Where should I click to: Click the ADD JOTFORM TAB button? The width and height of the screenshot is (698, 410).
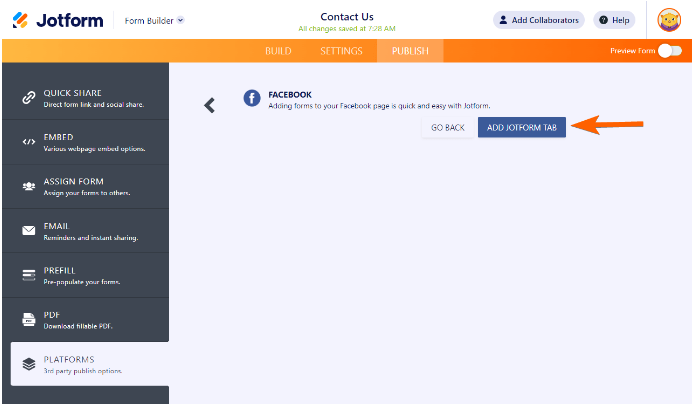tap(522, 128)
